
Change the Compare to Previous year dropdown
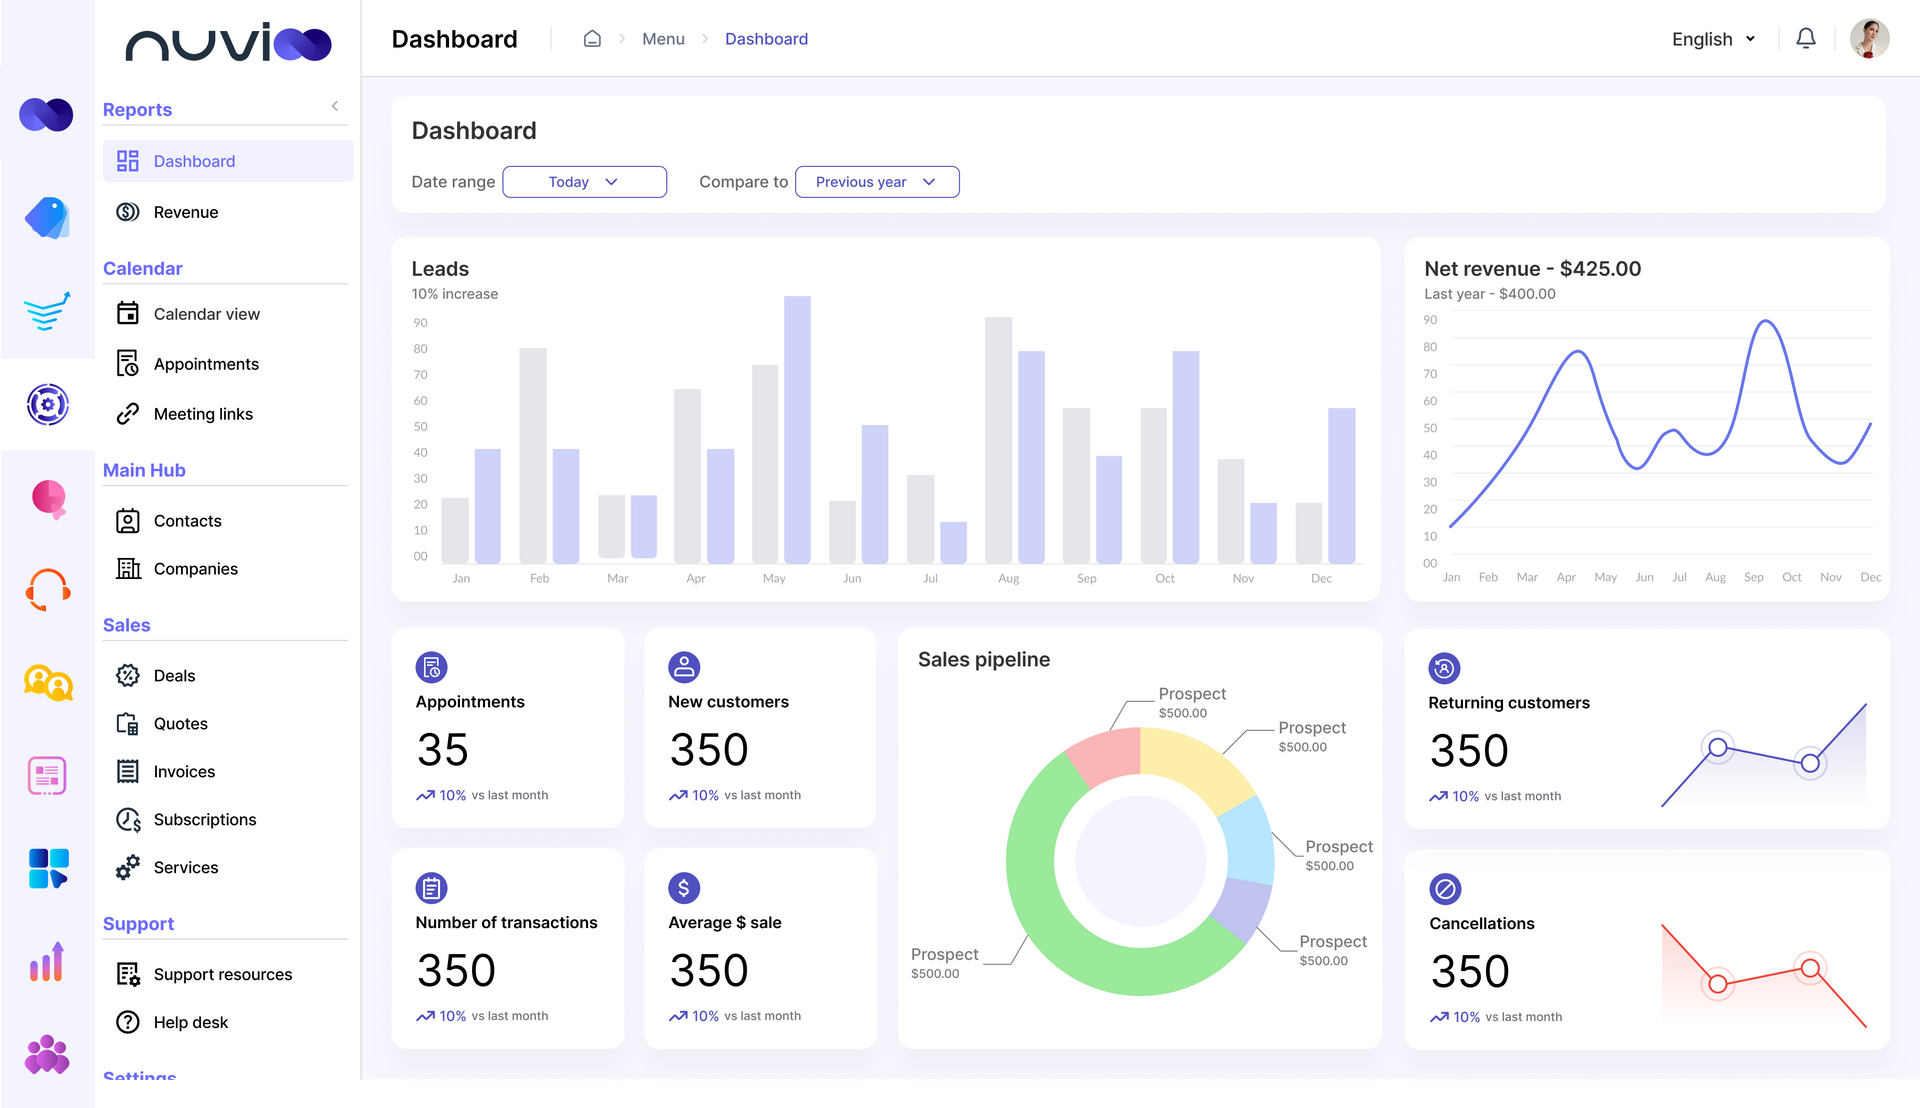(877, 181)
